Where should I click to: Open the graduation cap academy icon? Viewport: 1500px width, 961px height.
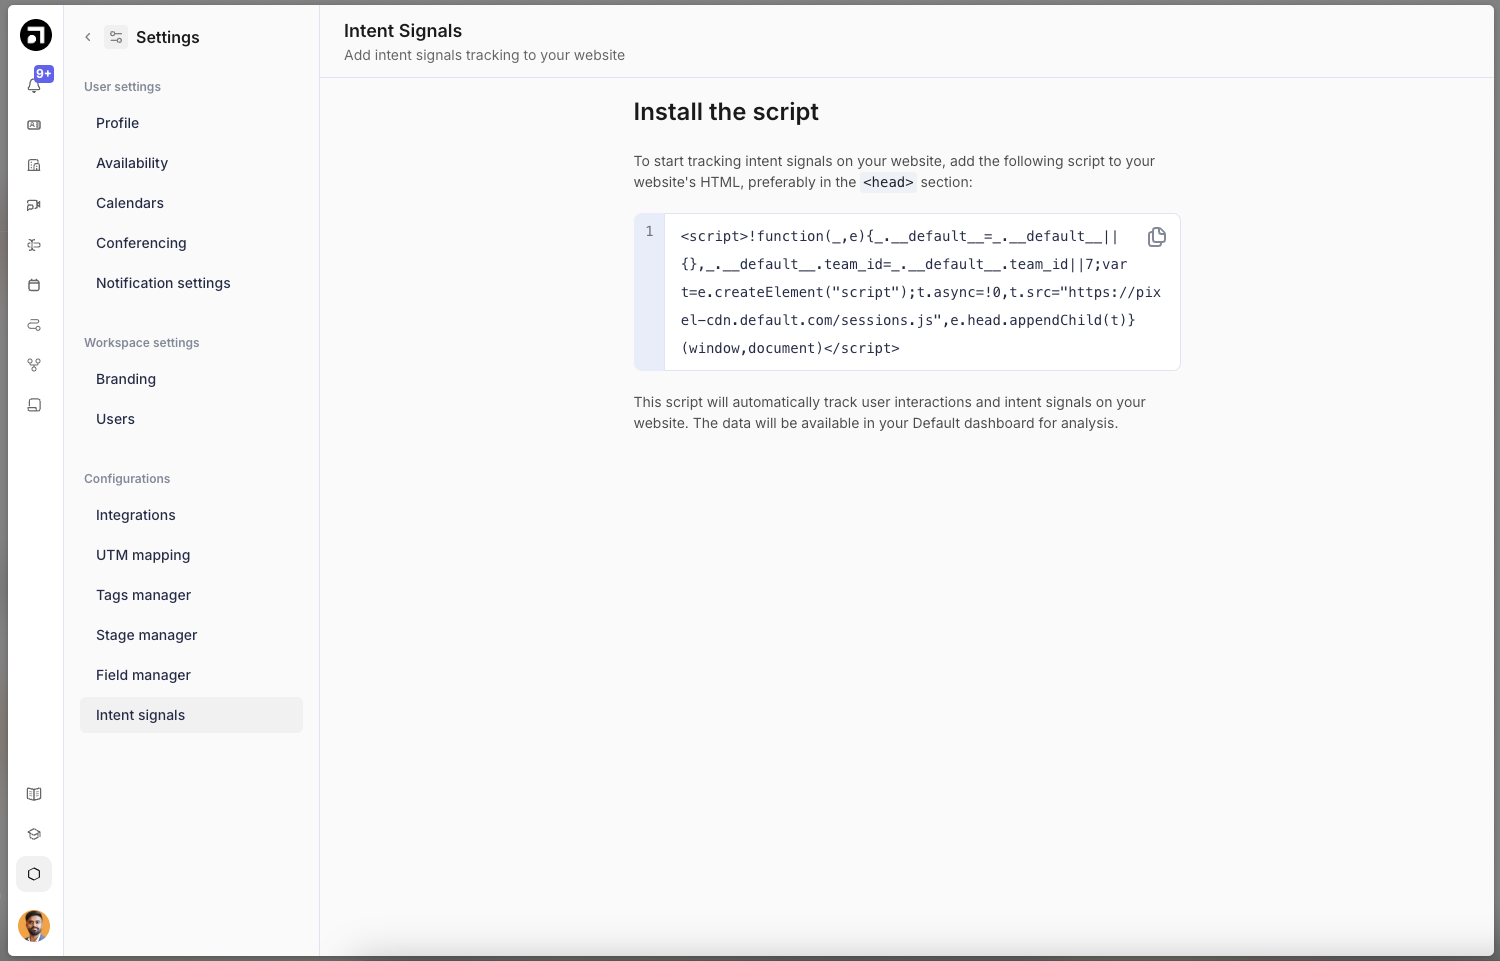point(34,834)
